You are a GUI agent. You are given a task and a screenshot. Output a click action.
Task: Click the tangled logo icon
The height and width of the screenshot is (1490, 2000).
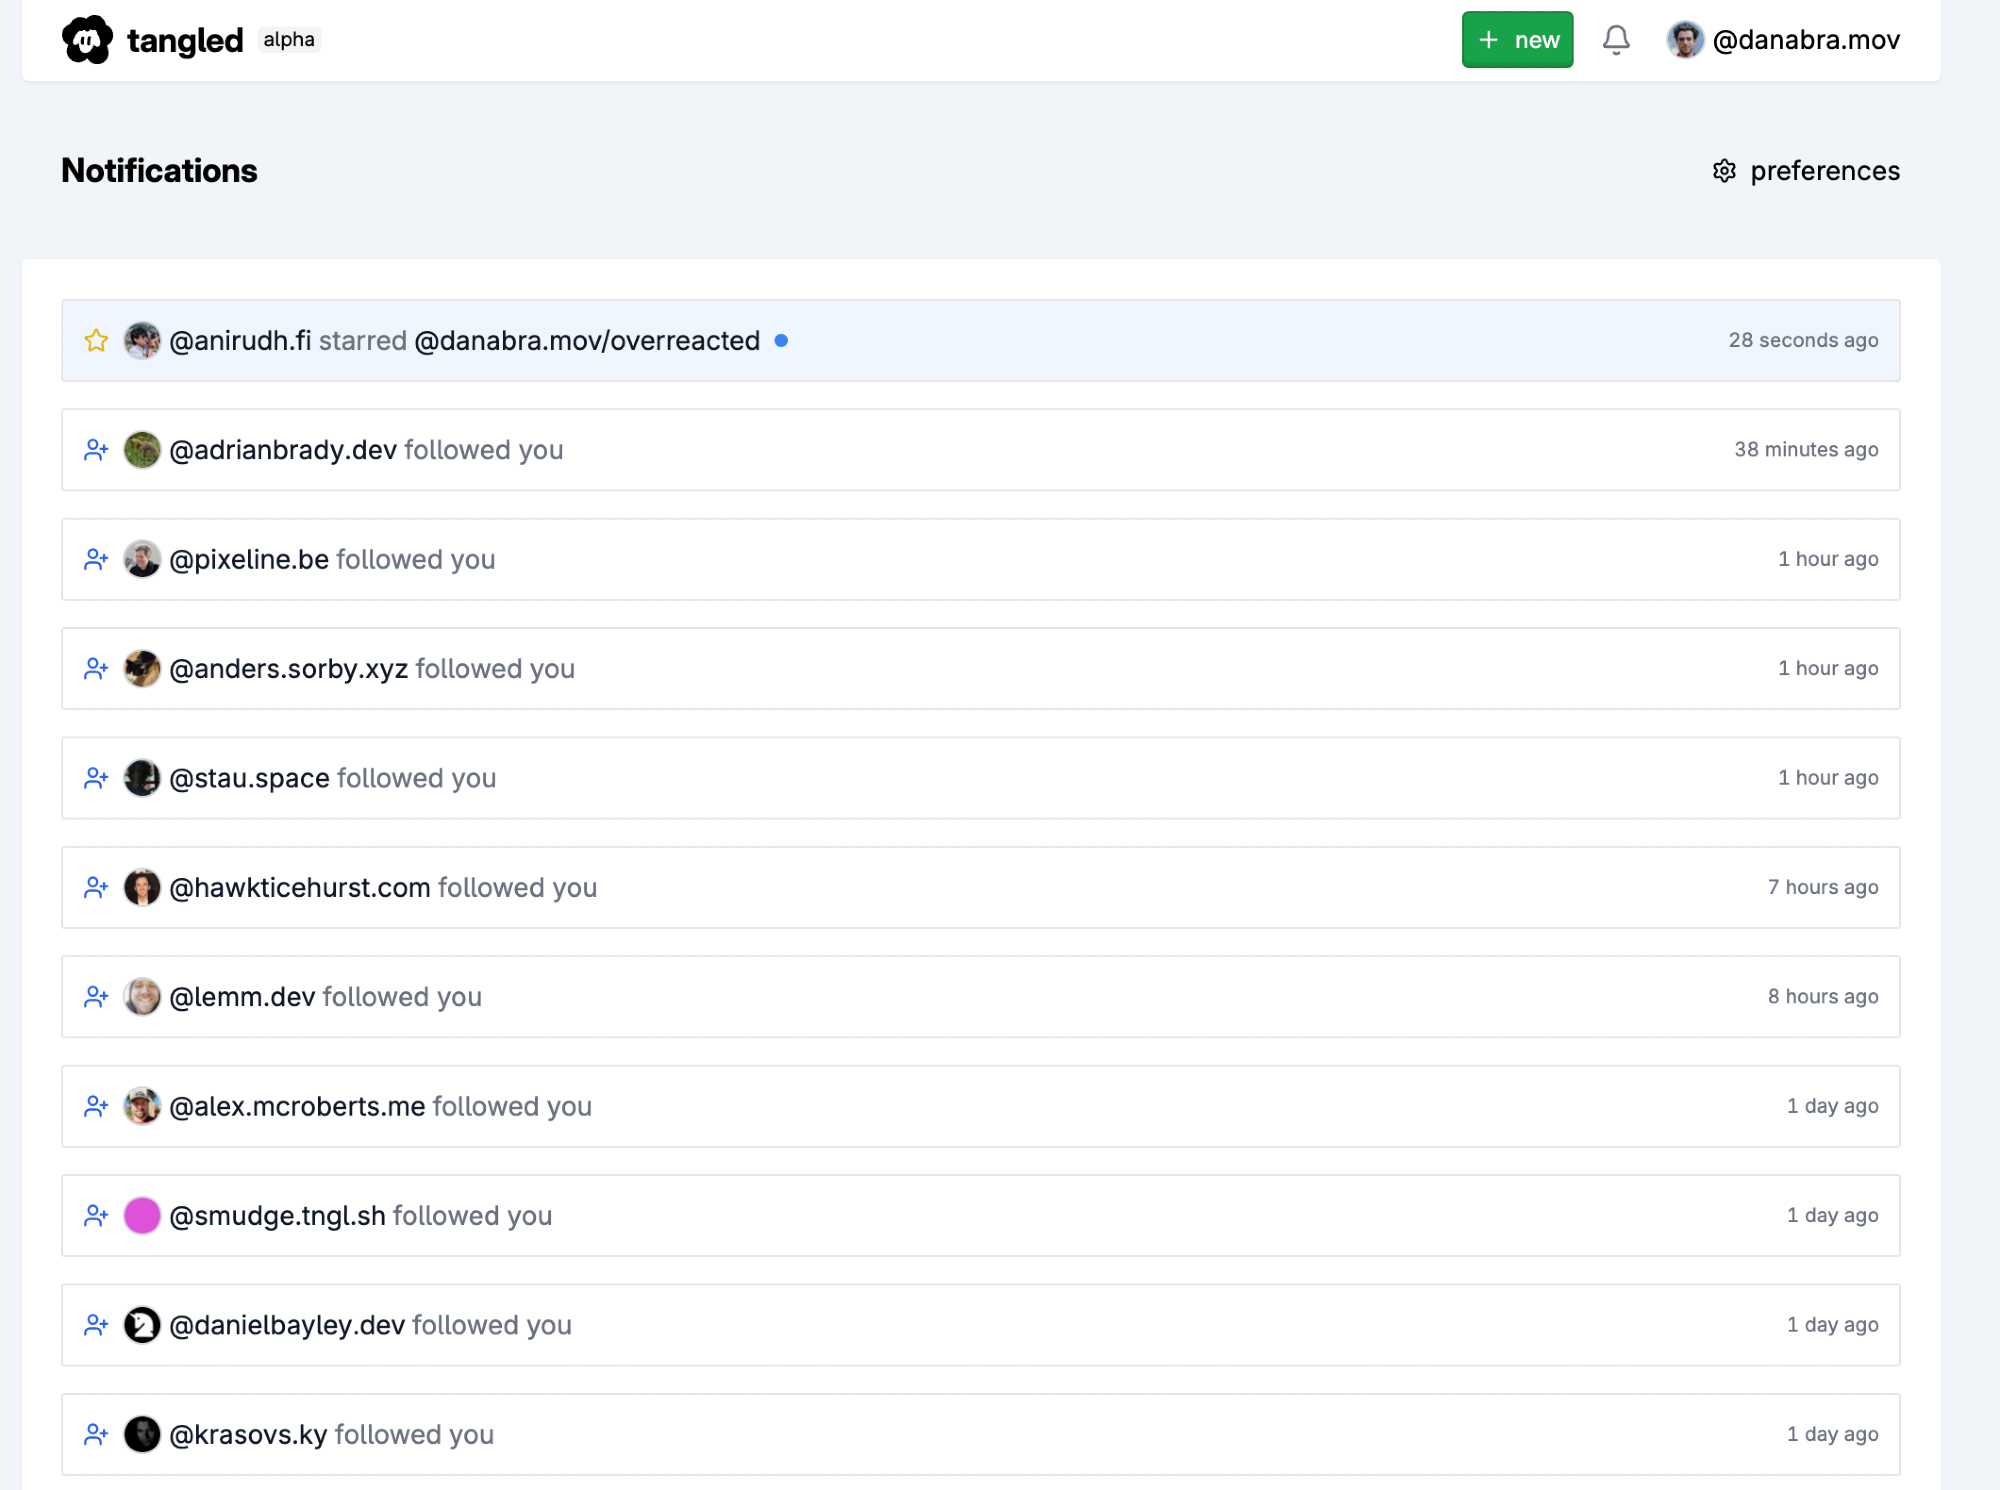click(87, 40)
